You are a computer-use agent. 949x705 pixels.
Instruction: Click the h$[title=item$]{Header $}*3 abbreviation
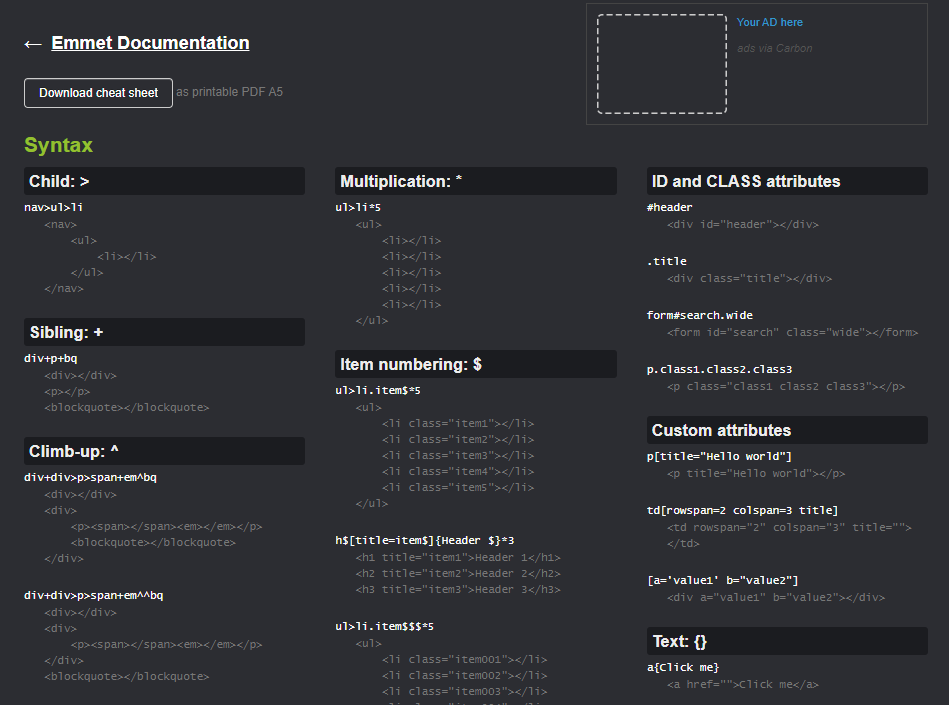pyautogui.click(x=425, y=540)
